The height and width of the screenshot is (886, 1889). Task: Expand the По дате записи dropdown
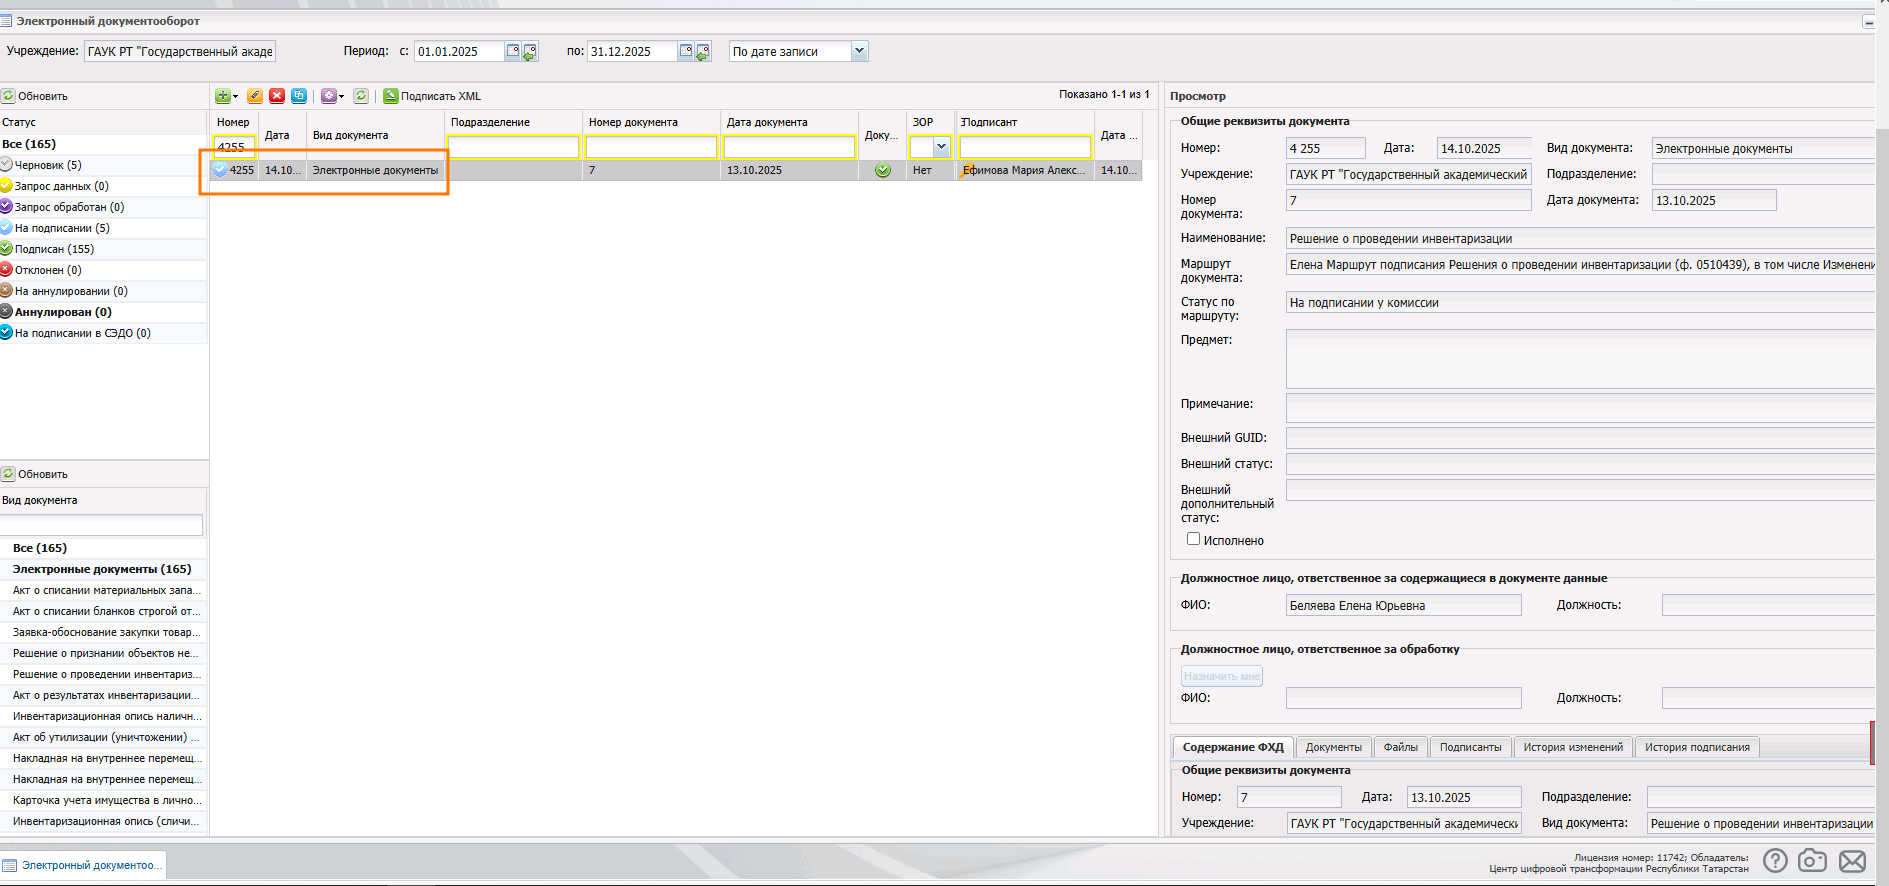click(859, 51)
